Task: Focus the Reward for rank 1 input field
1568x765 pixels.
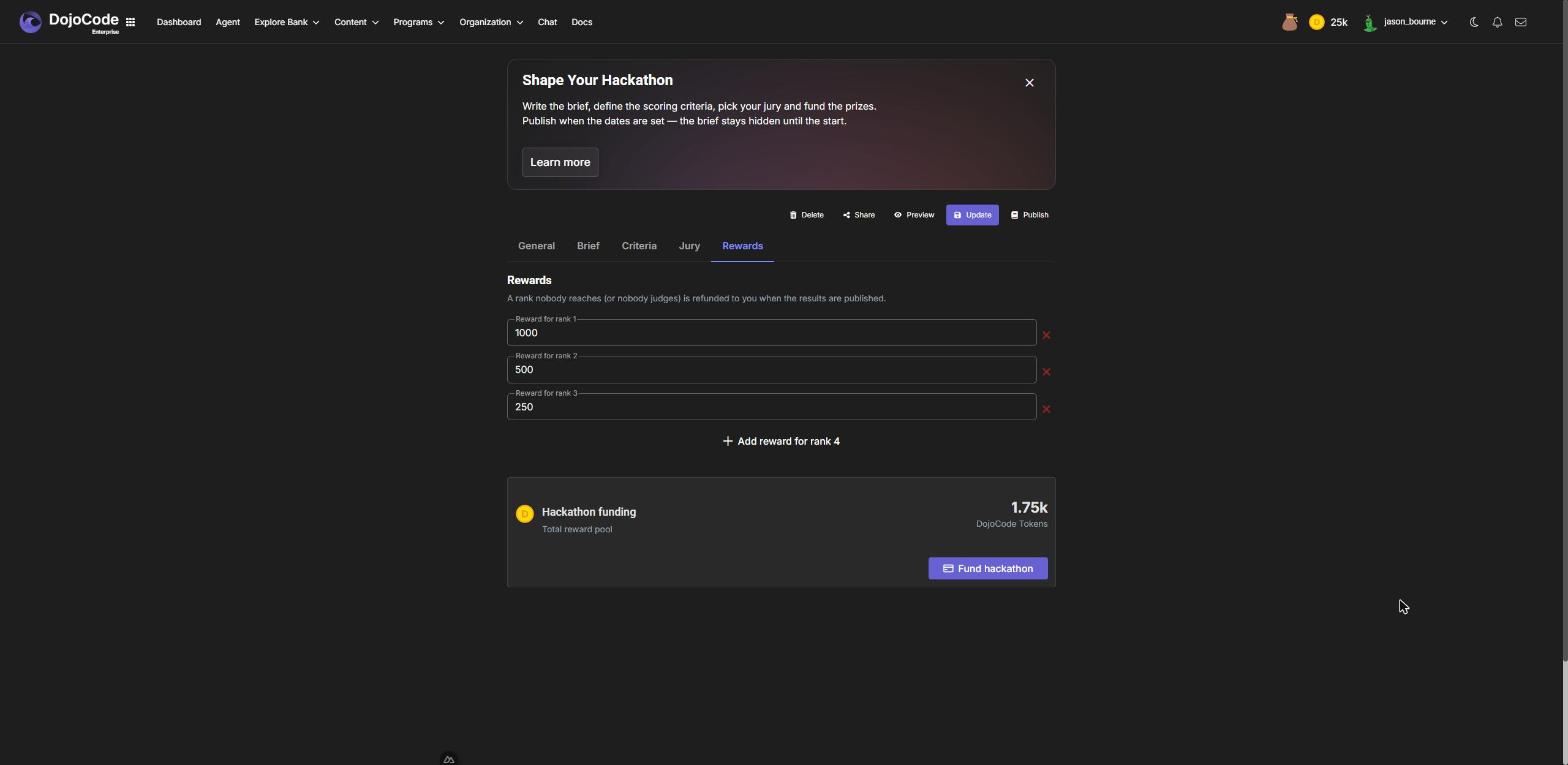Action: pos(771,333)
